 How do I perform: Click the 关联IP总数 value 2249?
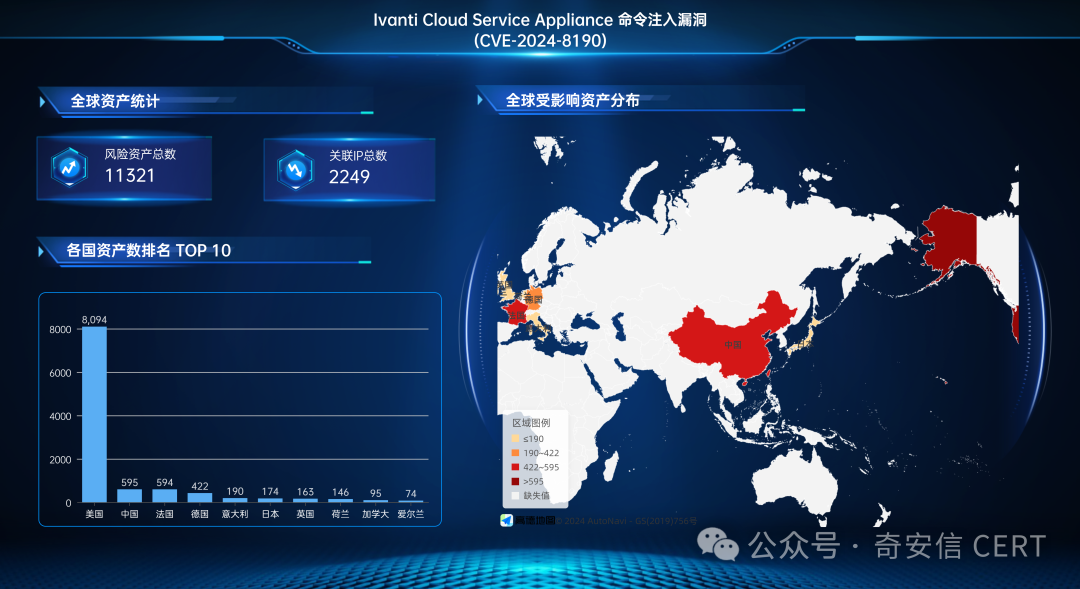point(349,177)
